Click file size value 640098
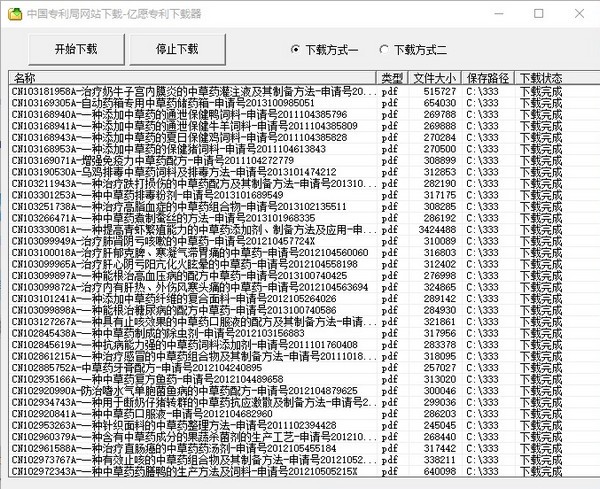The height and width of the screenshot is (489, 600). (440, 471)
